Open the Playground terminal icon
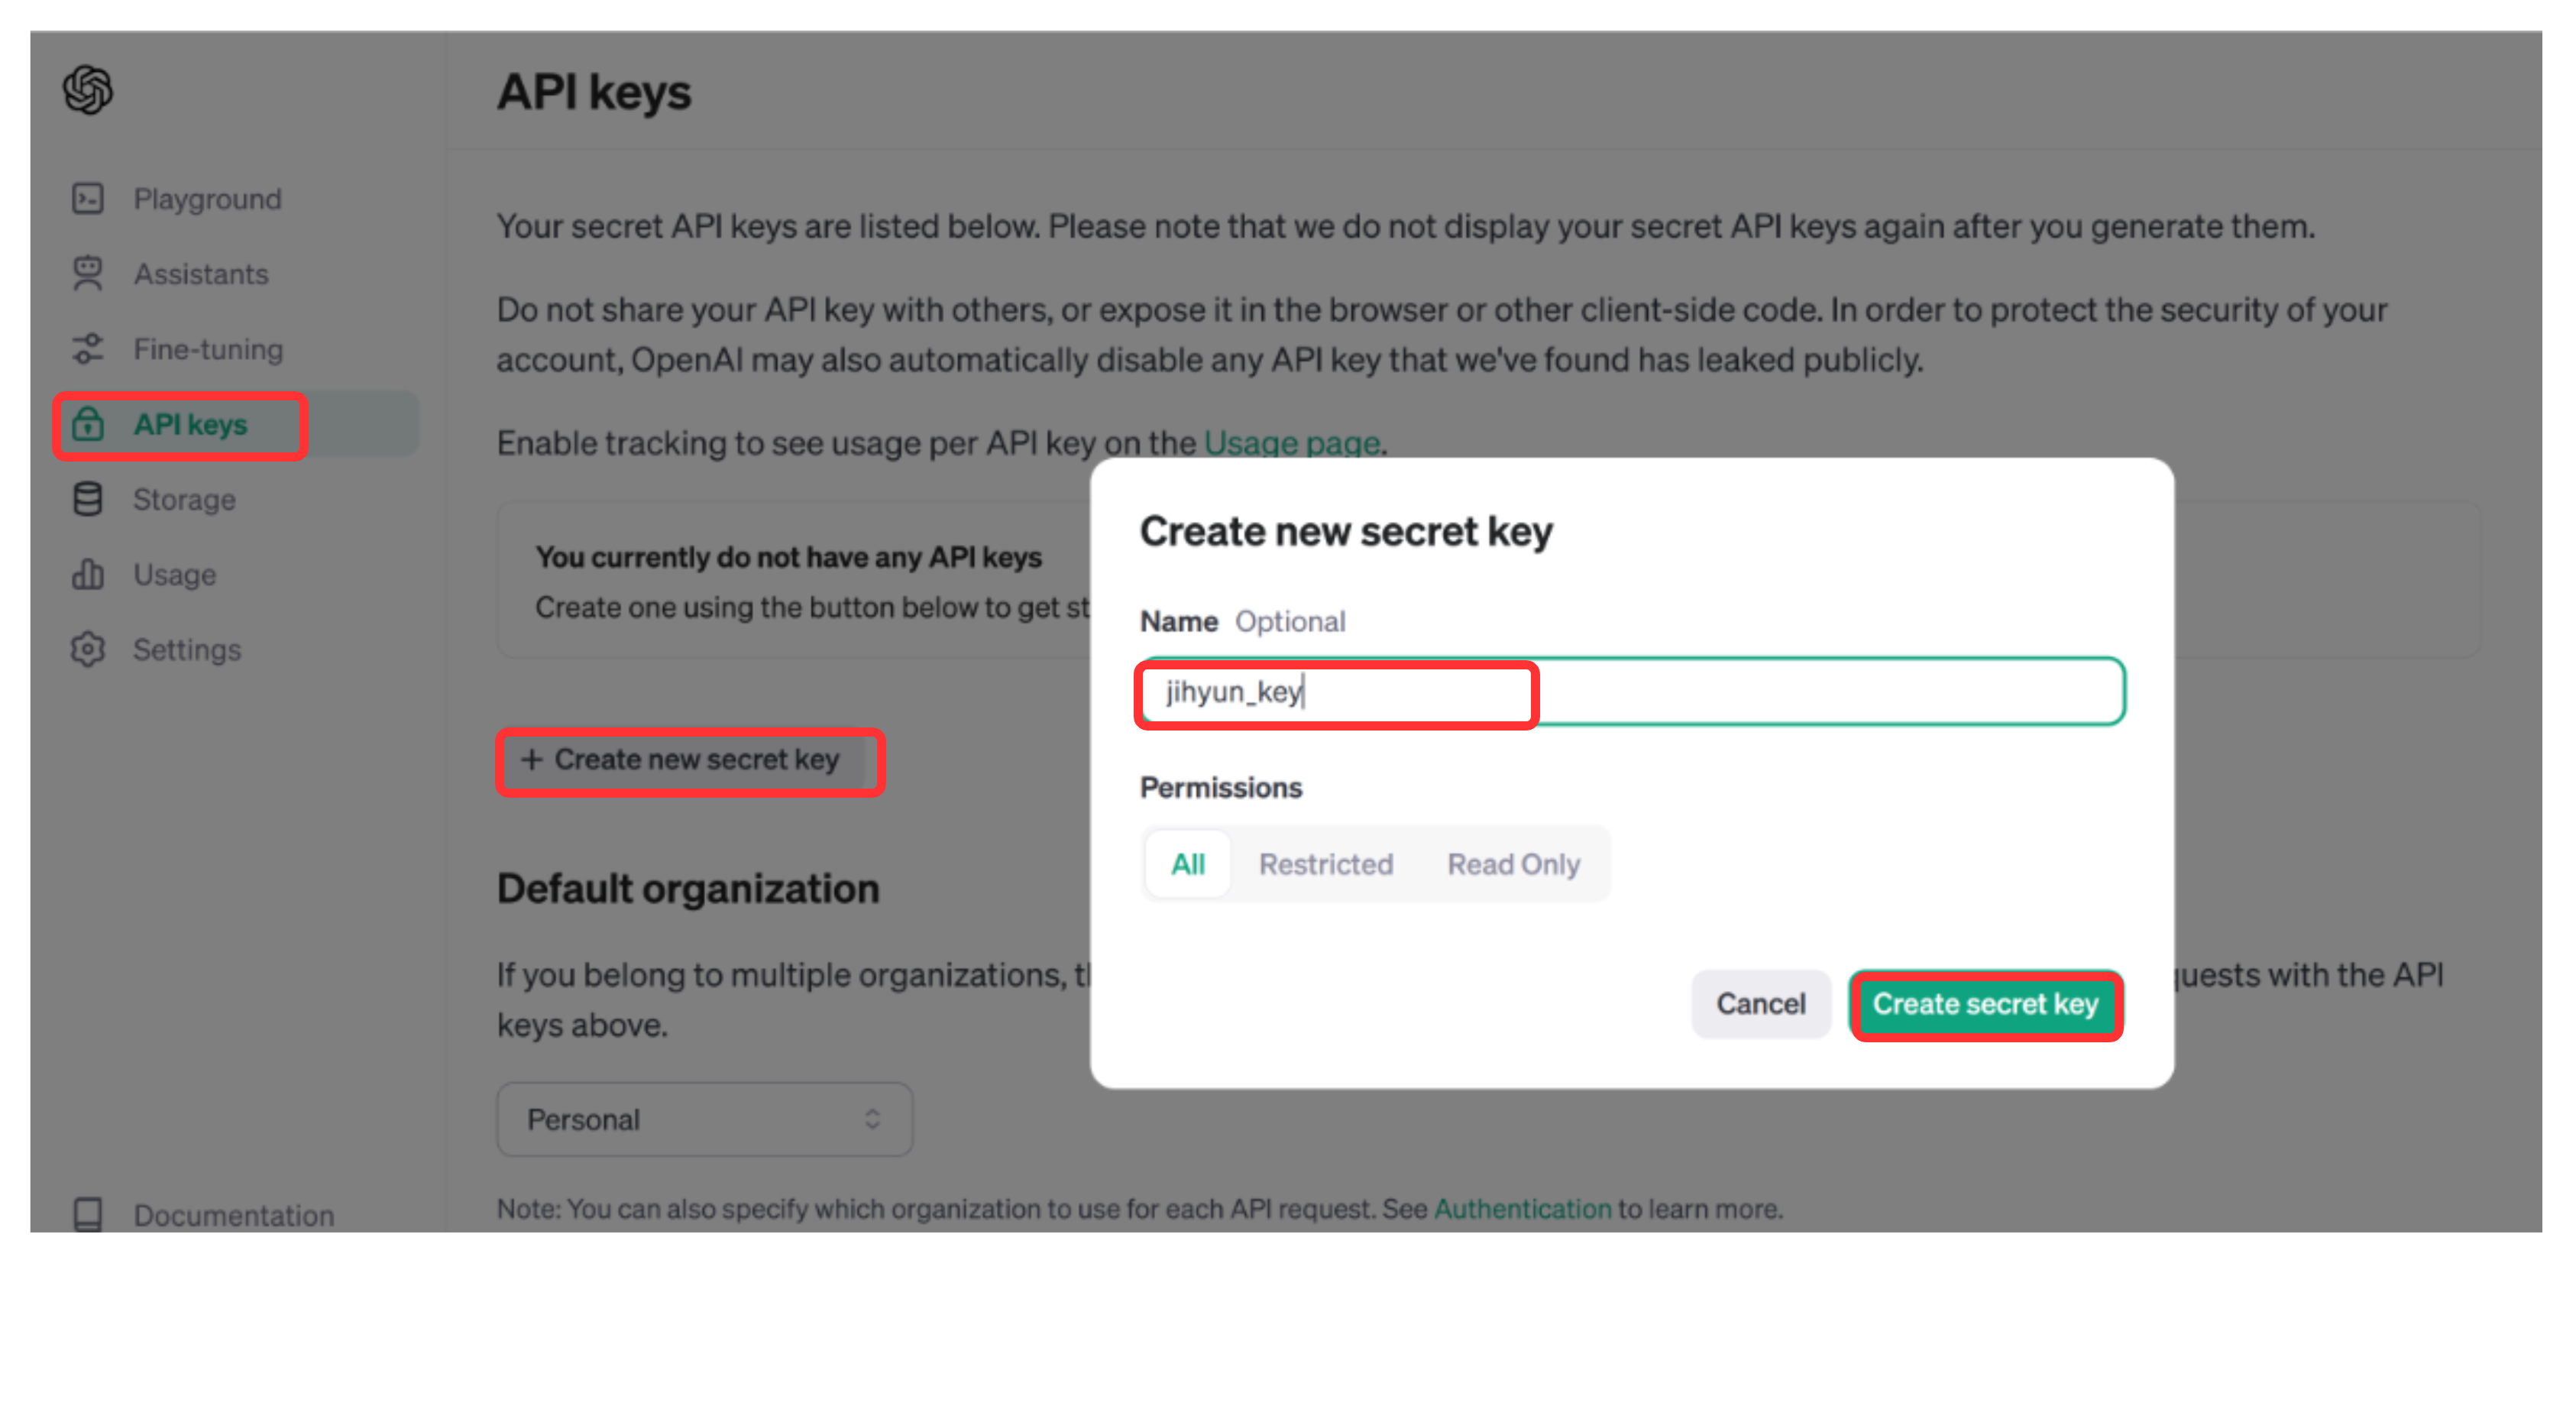The image size is (2576, 1406). tap(88, 199)
